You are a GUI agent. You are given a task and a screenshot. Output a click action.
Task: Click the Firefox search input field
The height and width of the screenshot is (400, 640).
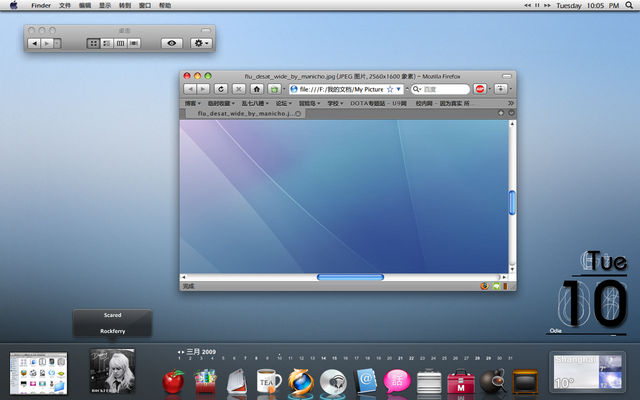pyautogui.click(x=442, y=89)
